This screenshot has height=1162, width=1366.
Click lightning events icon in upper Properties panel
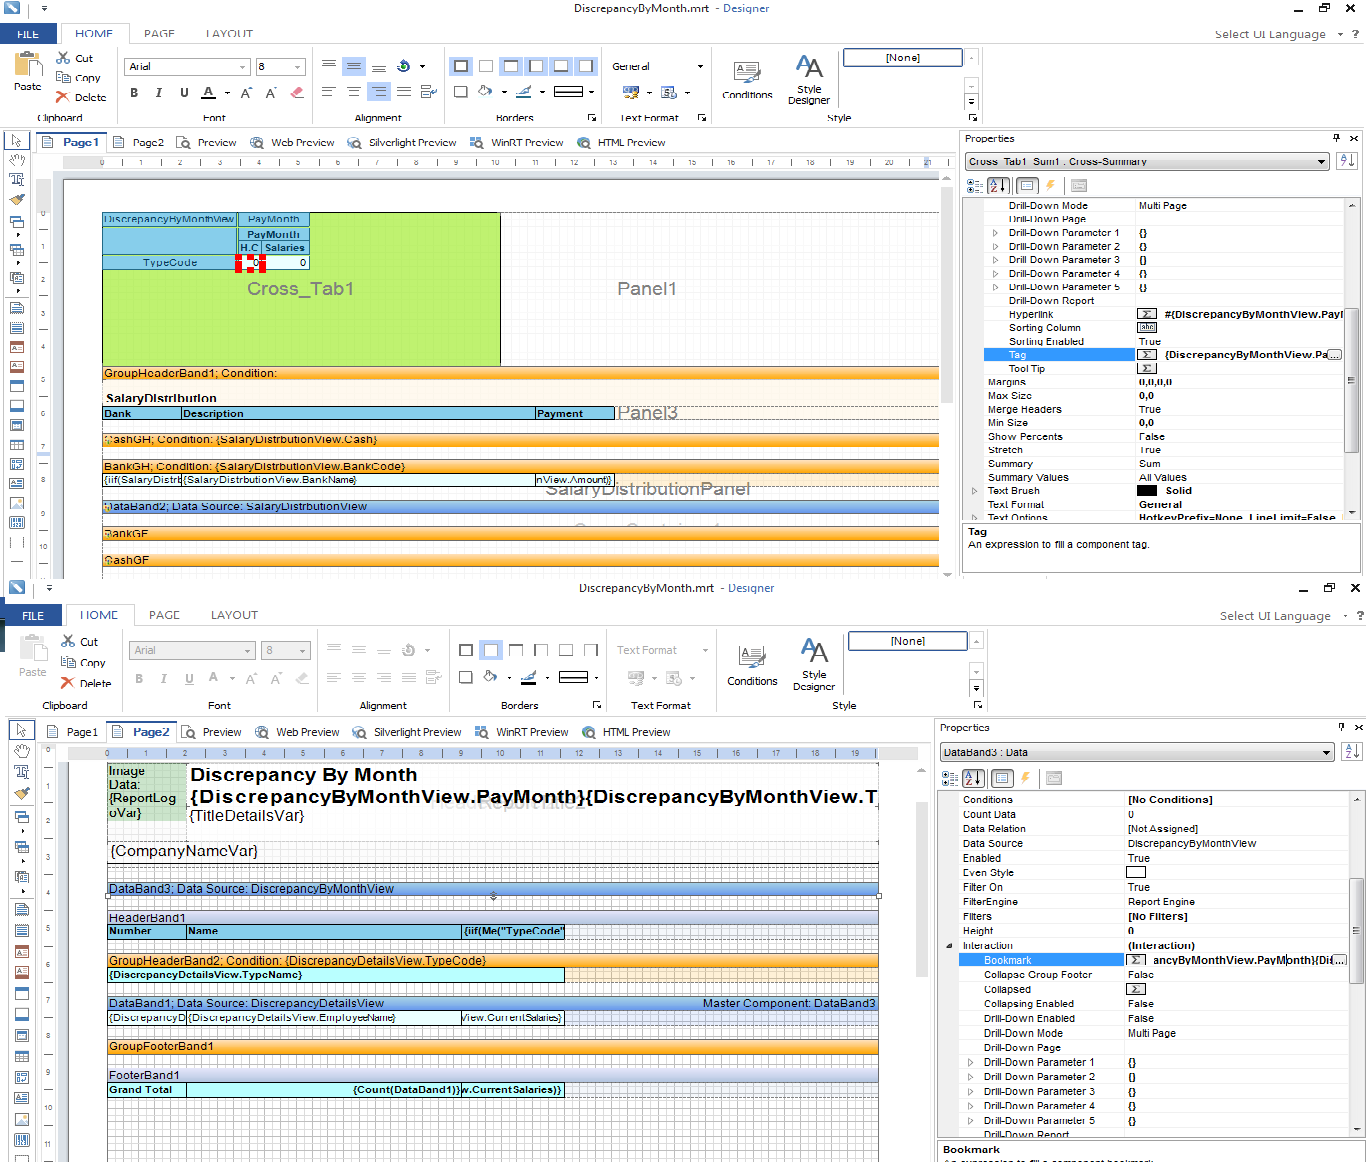coord(1050,186)
